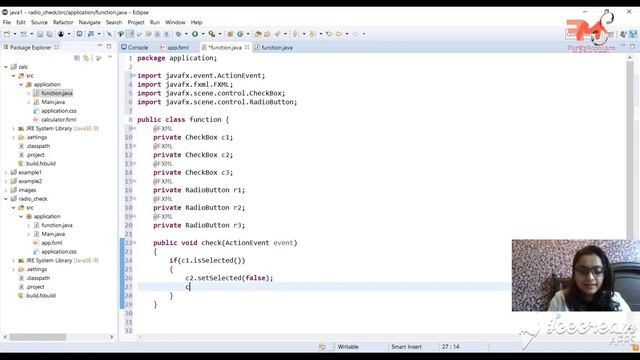Minimize the Package Explorer view
This screenshot has height=360, width=640.
[100, 46]
